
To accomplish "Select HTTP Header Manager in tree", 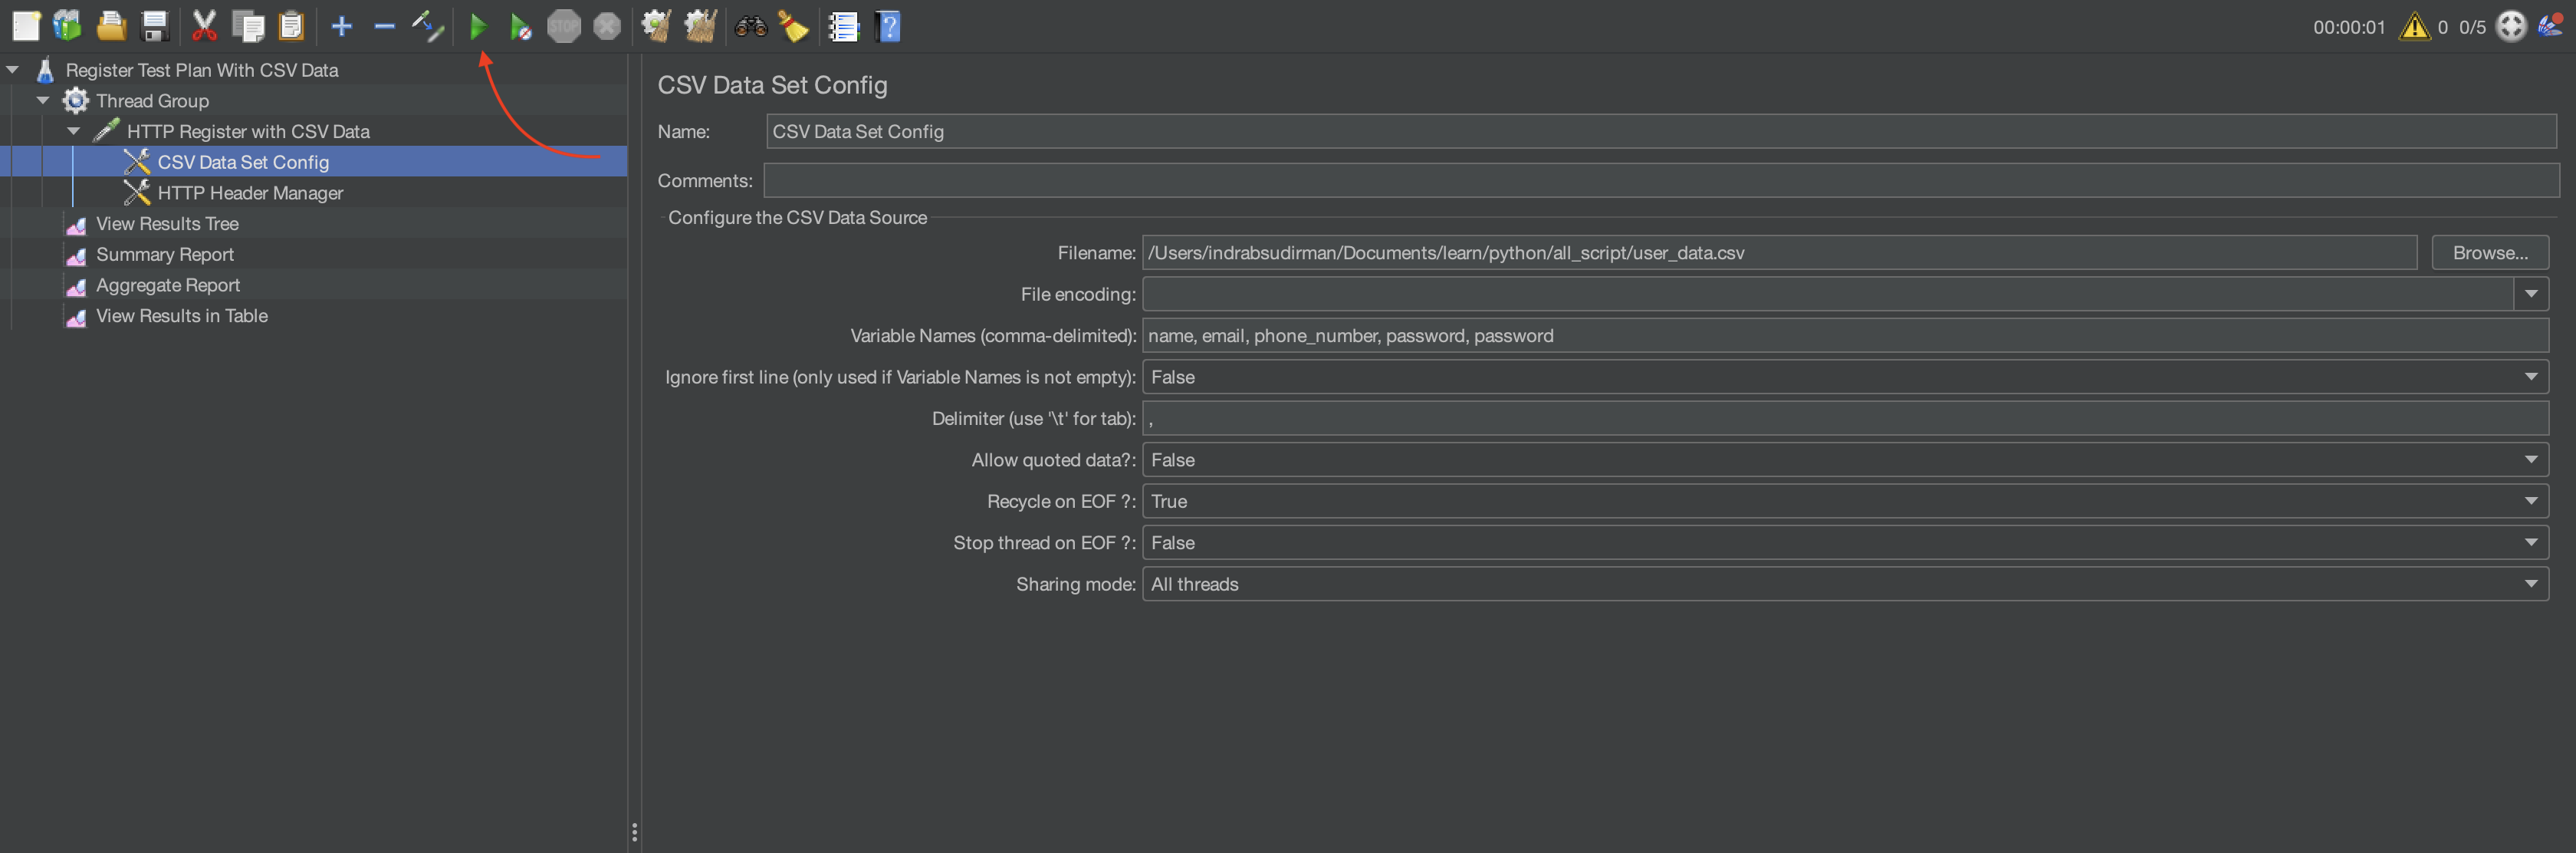I will pos(249,192).
